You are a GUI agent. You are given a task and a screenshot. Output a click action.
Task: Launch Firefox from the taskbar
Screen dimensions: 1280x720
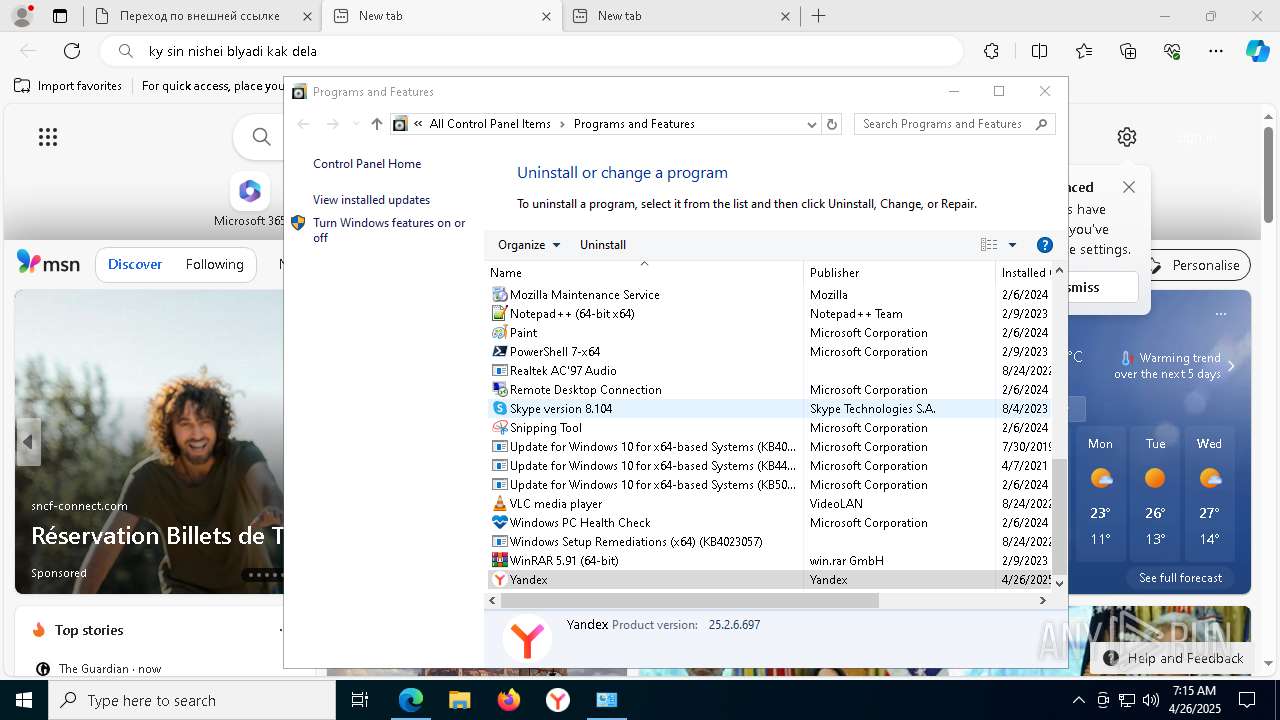coord(509,700)
